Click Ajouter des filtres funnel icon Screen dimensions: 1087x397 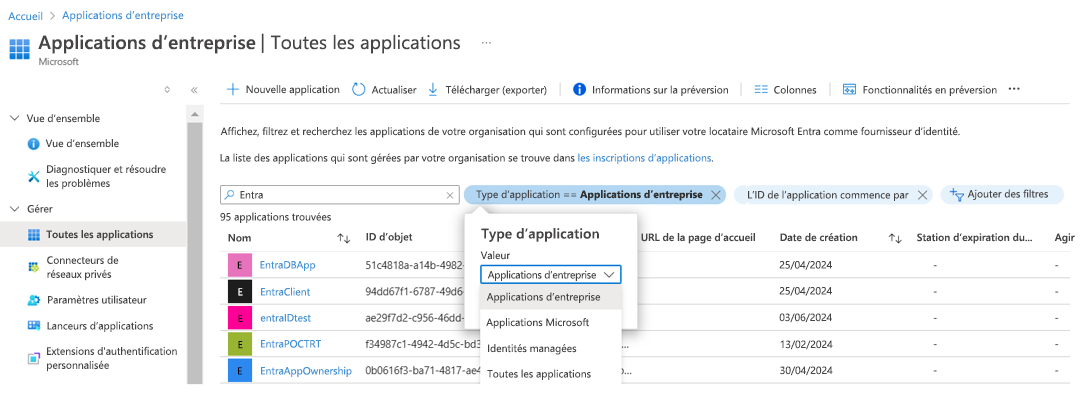tap(957, 195)
